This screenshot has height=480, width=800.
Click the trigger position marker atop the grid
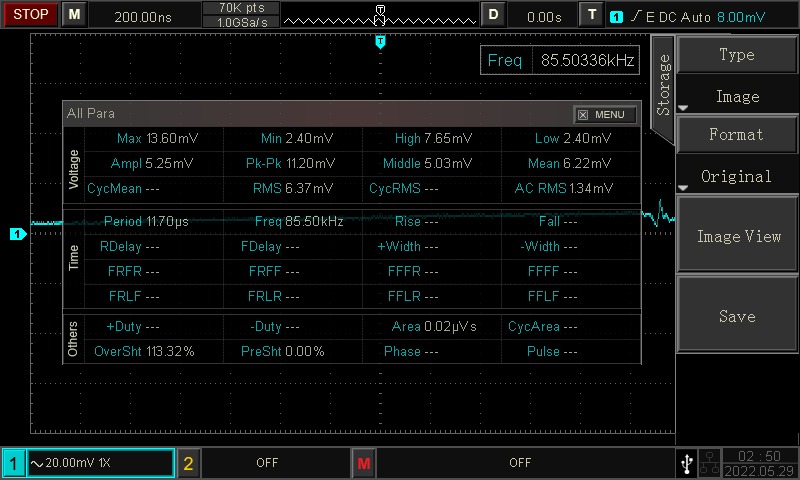[x=380, y=41]
